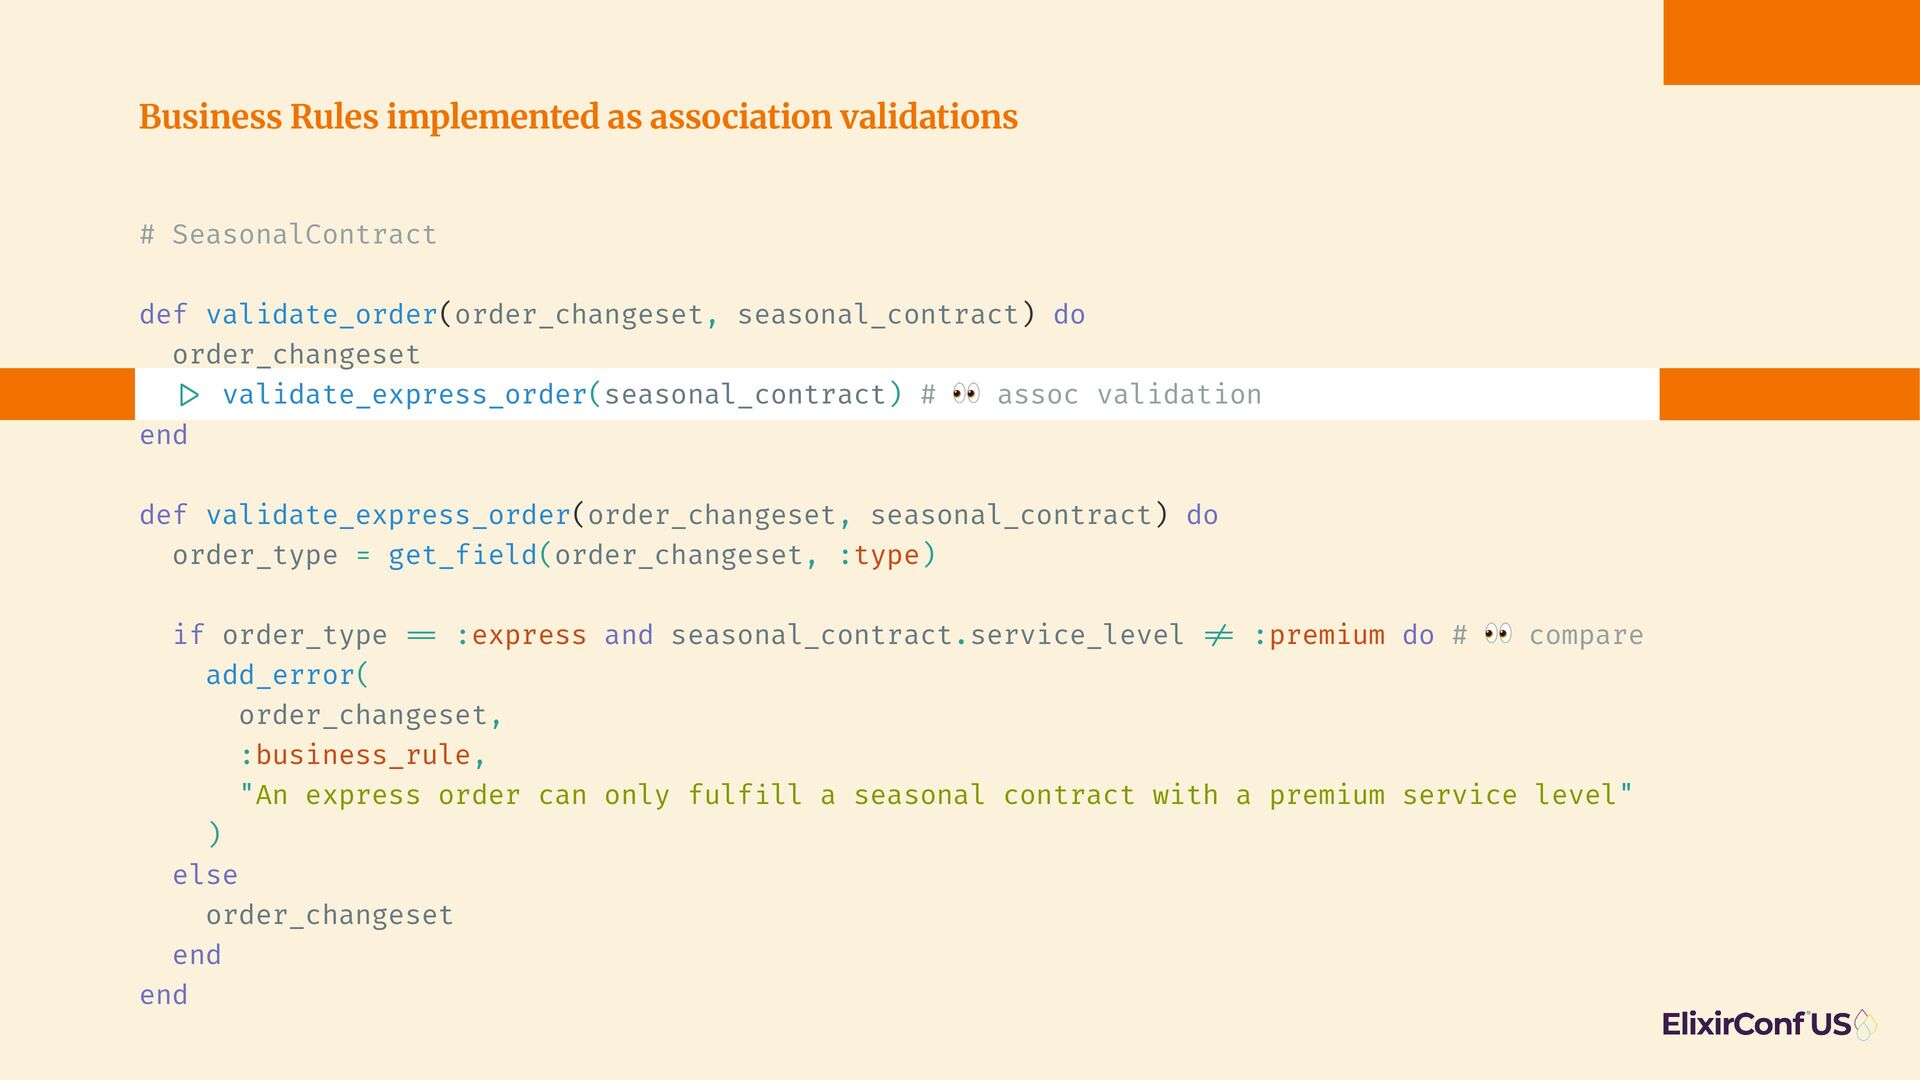Click the orange bar right of highlighted line

pos(1789,394)
